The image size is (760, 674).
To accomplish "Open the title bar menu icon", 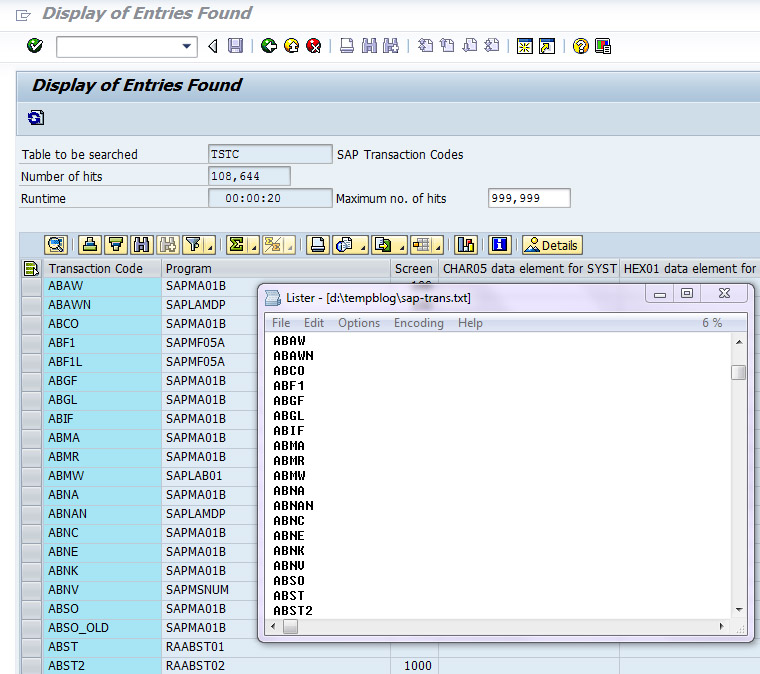I will coord(23,16).
